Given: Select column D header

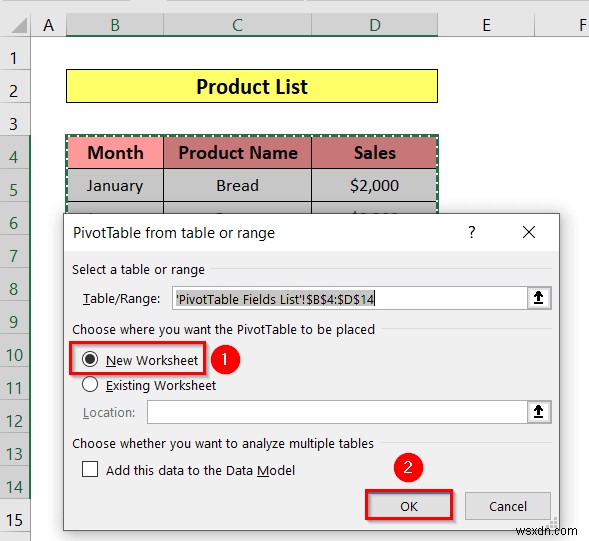Looking at the screenshot, I should point(375,25).
